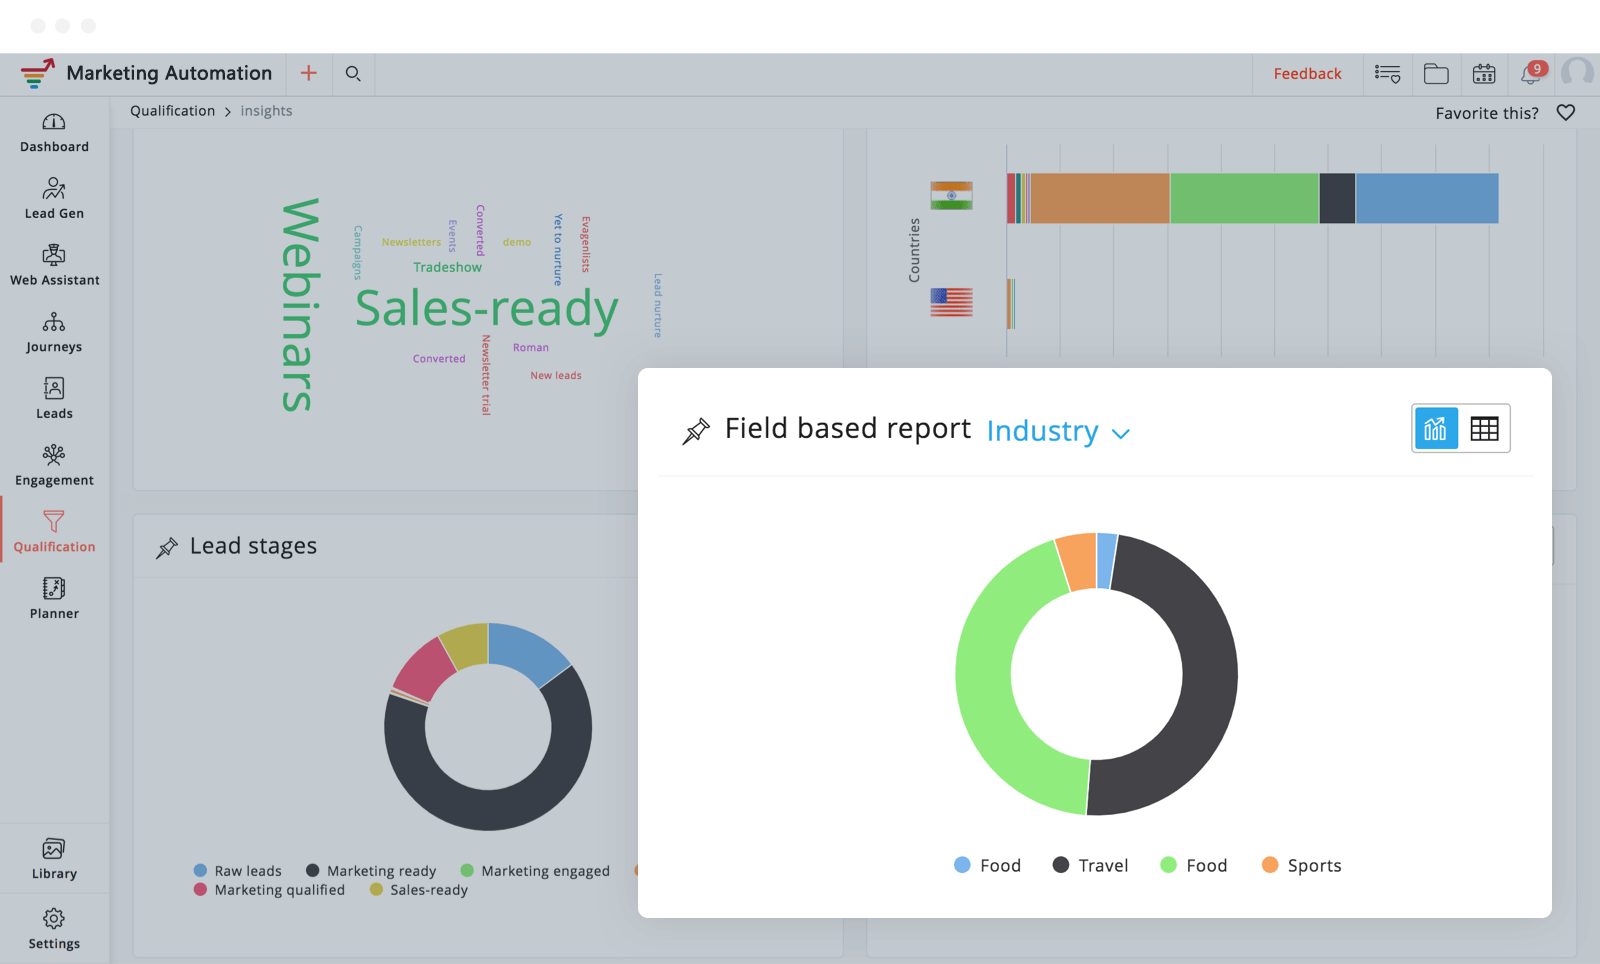Open Planner from the sidebar
The width and height of the screenshot is (1600, 964).
54,599
